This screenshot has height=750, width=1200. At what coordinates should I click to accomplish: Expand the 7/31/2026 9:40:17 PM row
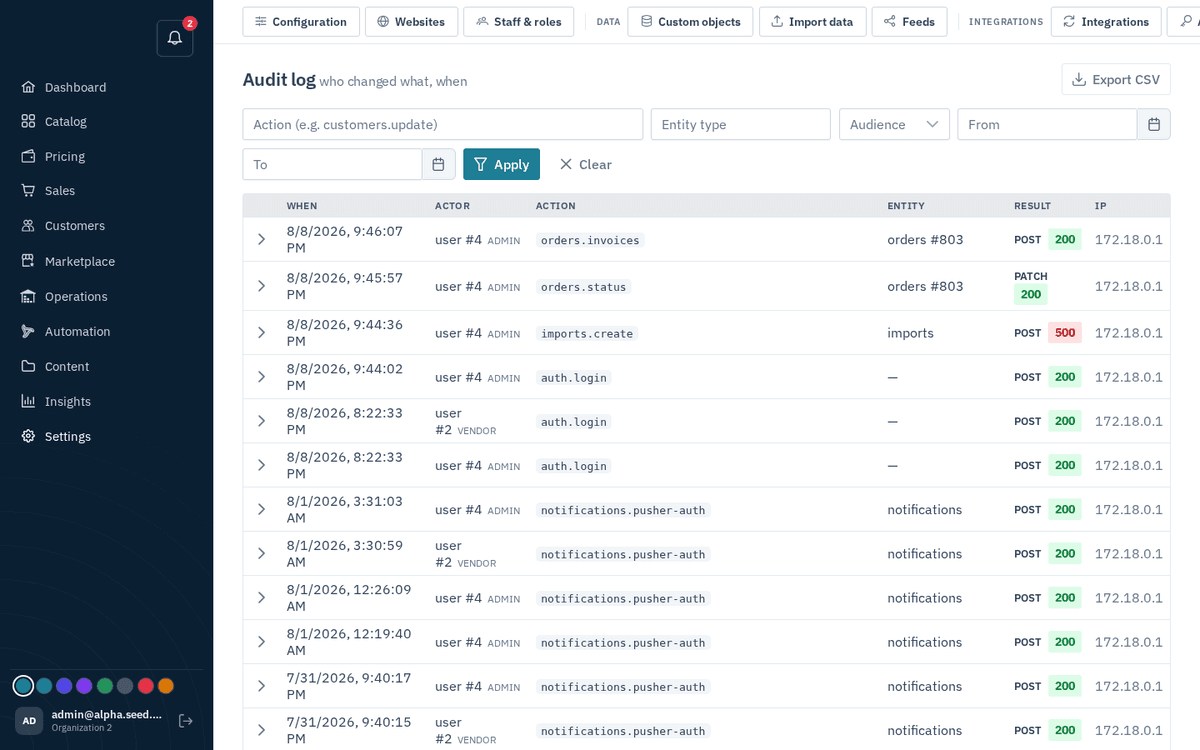(261, 686)
